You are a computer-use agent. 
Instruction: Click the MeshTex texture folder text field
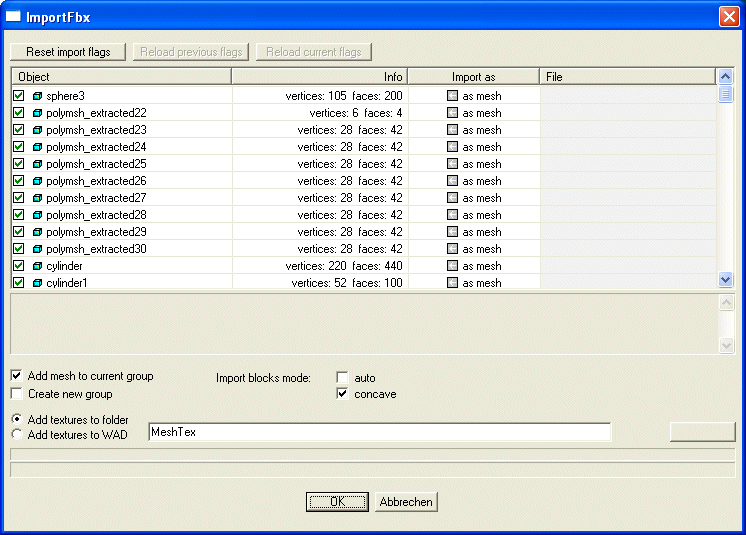coord(379,432)
